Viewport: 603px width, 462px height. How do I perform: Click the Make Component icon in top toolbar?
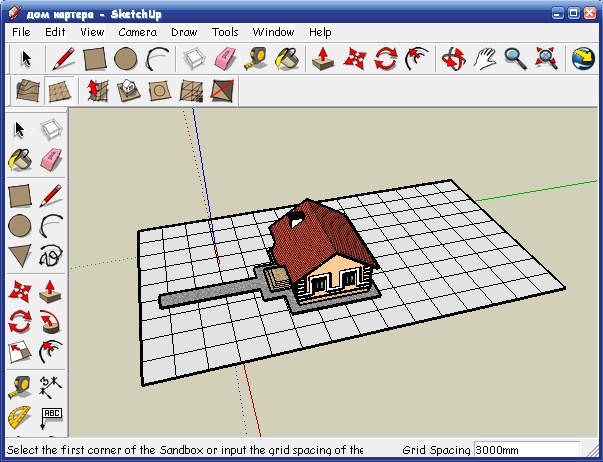pyautogui.click(x=195, y=58)
